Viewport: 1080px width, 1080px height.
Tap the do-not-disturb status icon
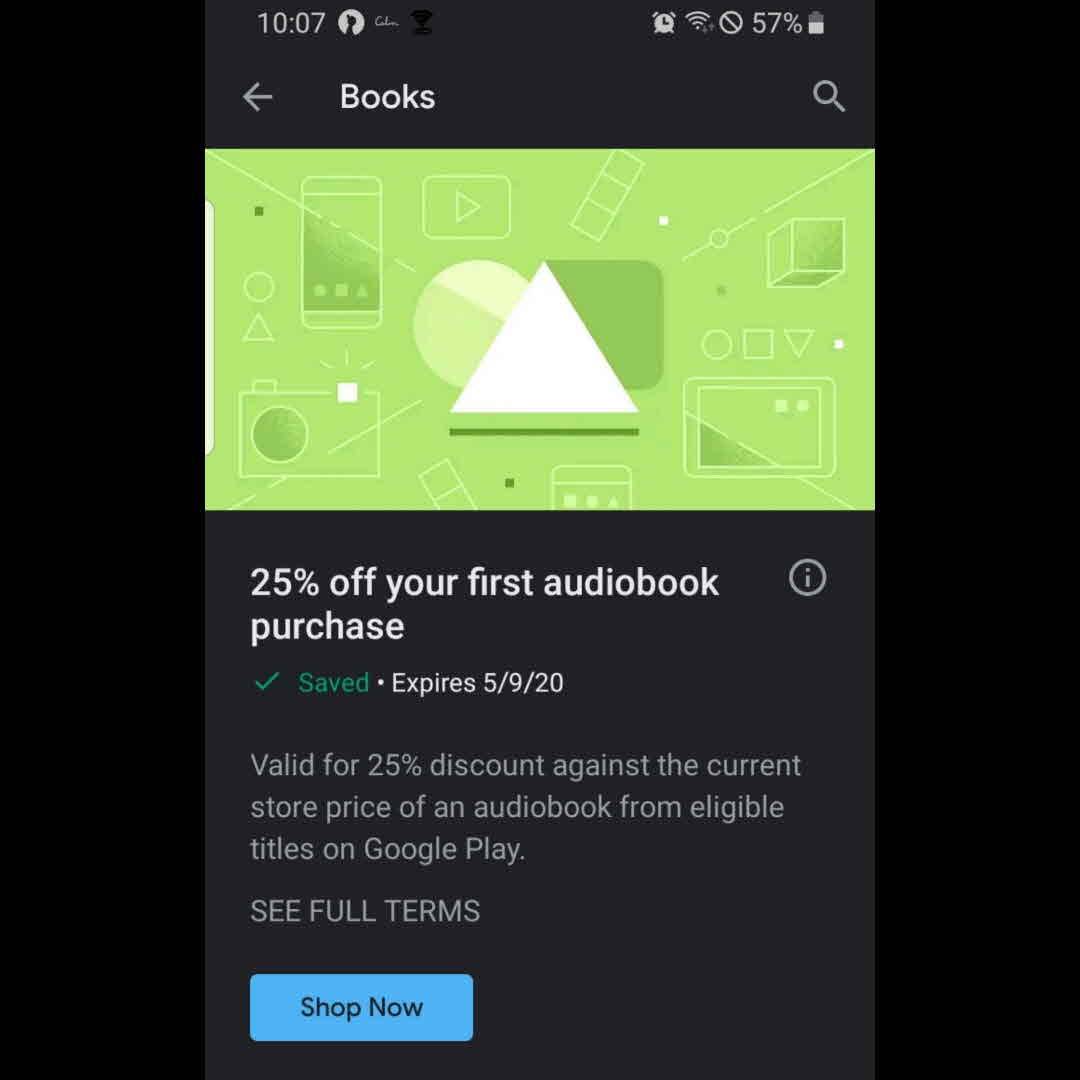point(731,23)
